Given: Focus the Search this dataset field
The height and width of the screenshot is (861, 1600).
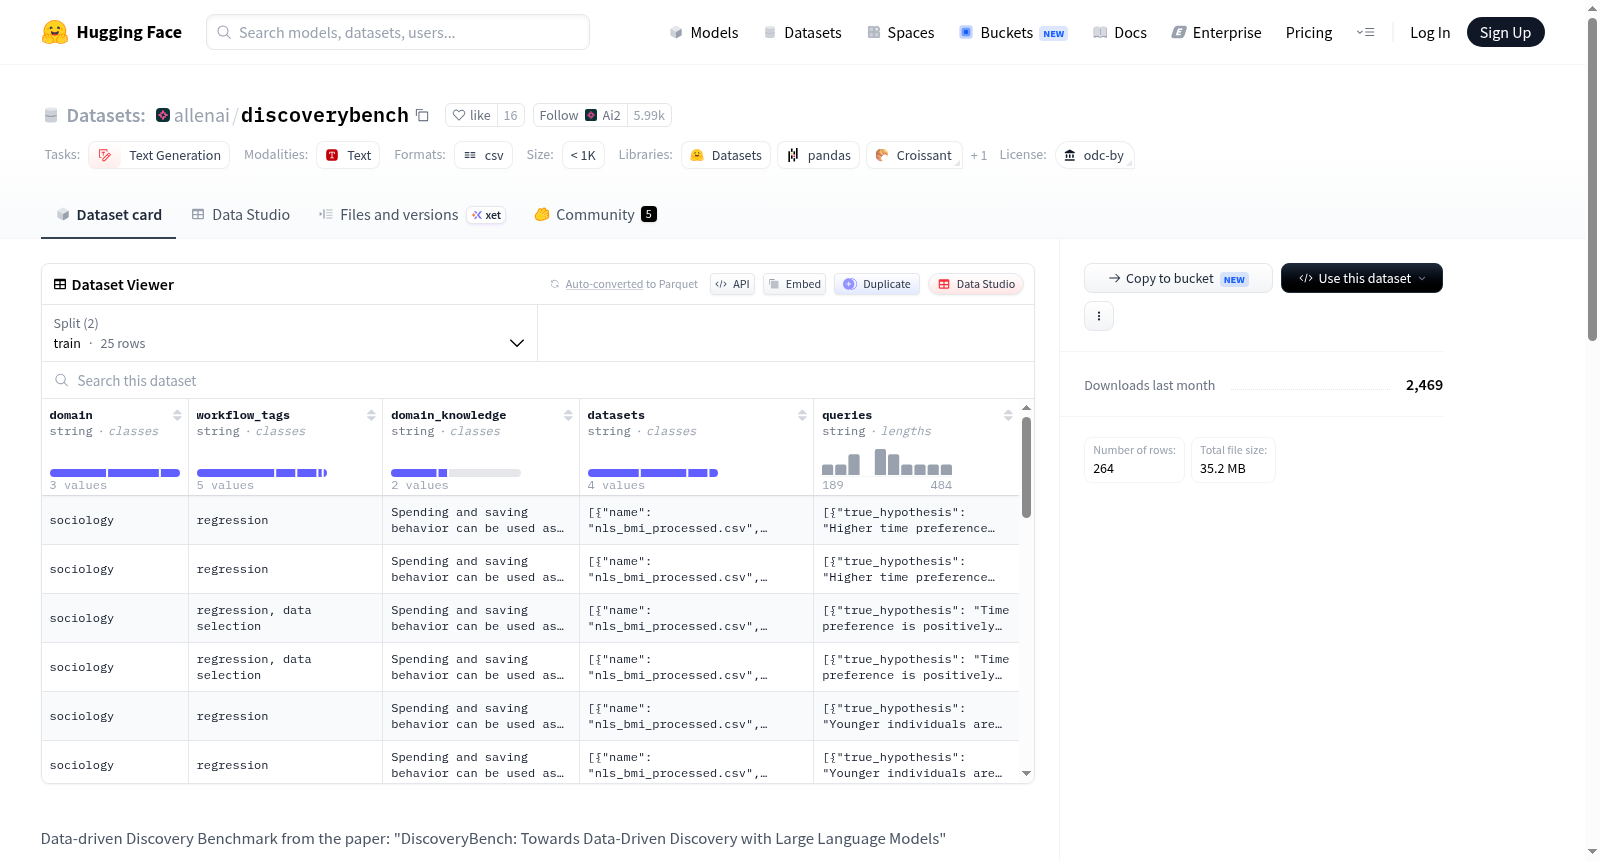Looking at the screenshot, I should [538, 381].
